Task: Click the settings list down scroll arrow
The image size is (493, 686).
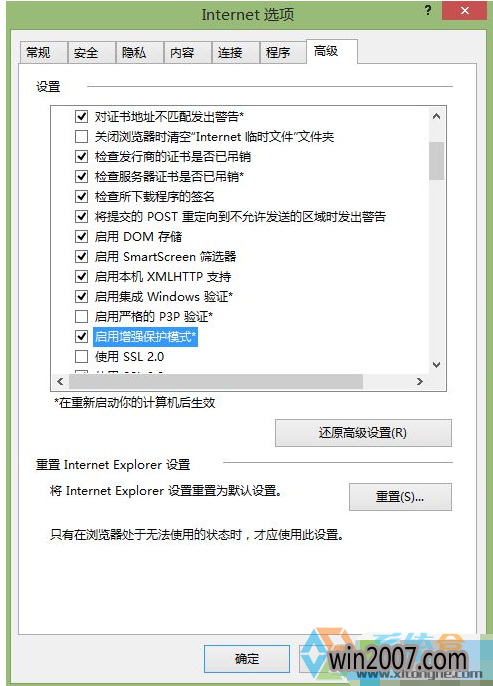Action: (x=436, y=364)
